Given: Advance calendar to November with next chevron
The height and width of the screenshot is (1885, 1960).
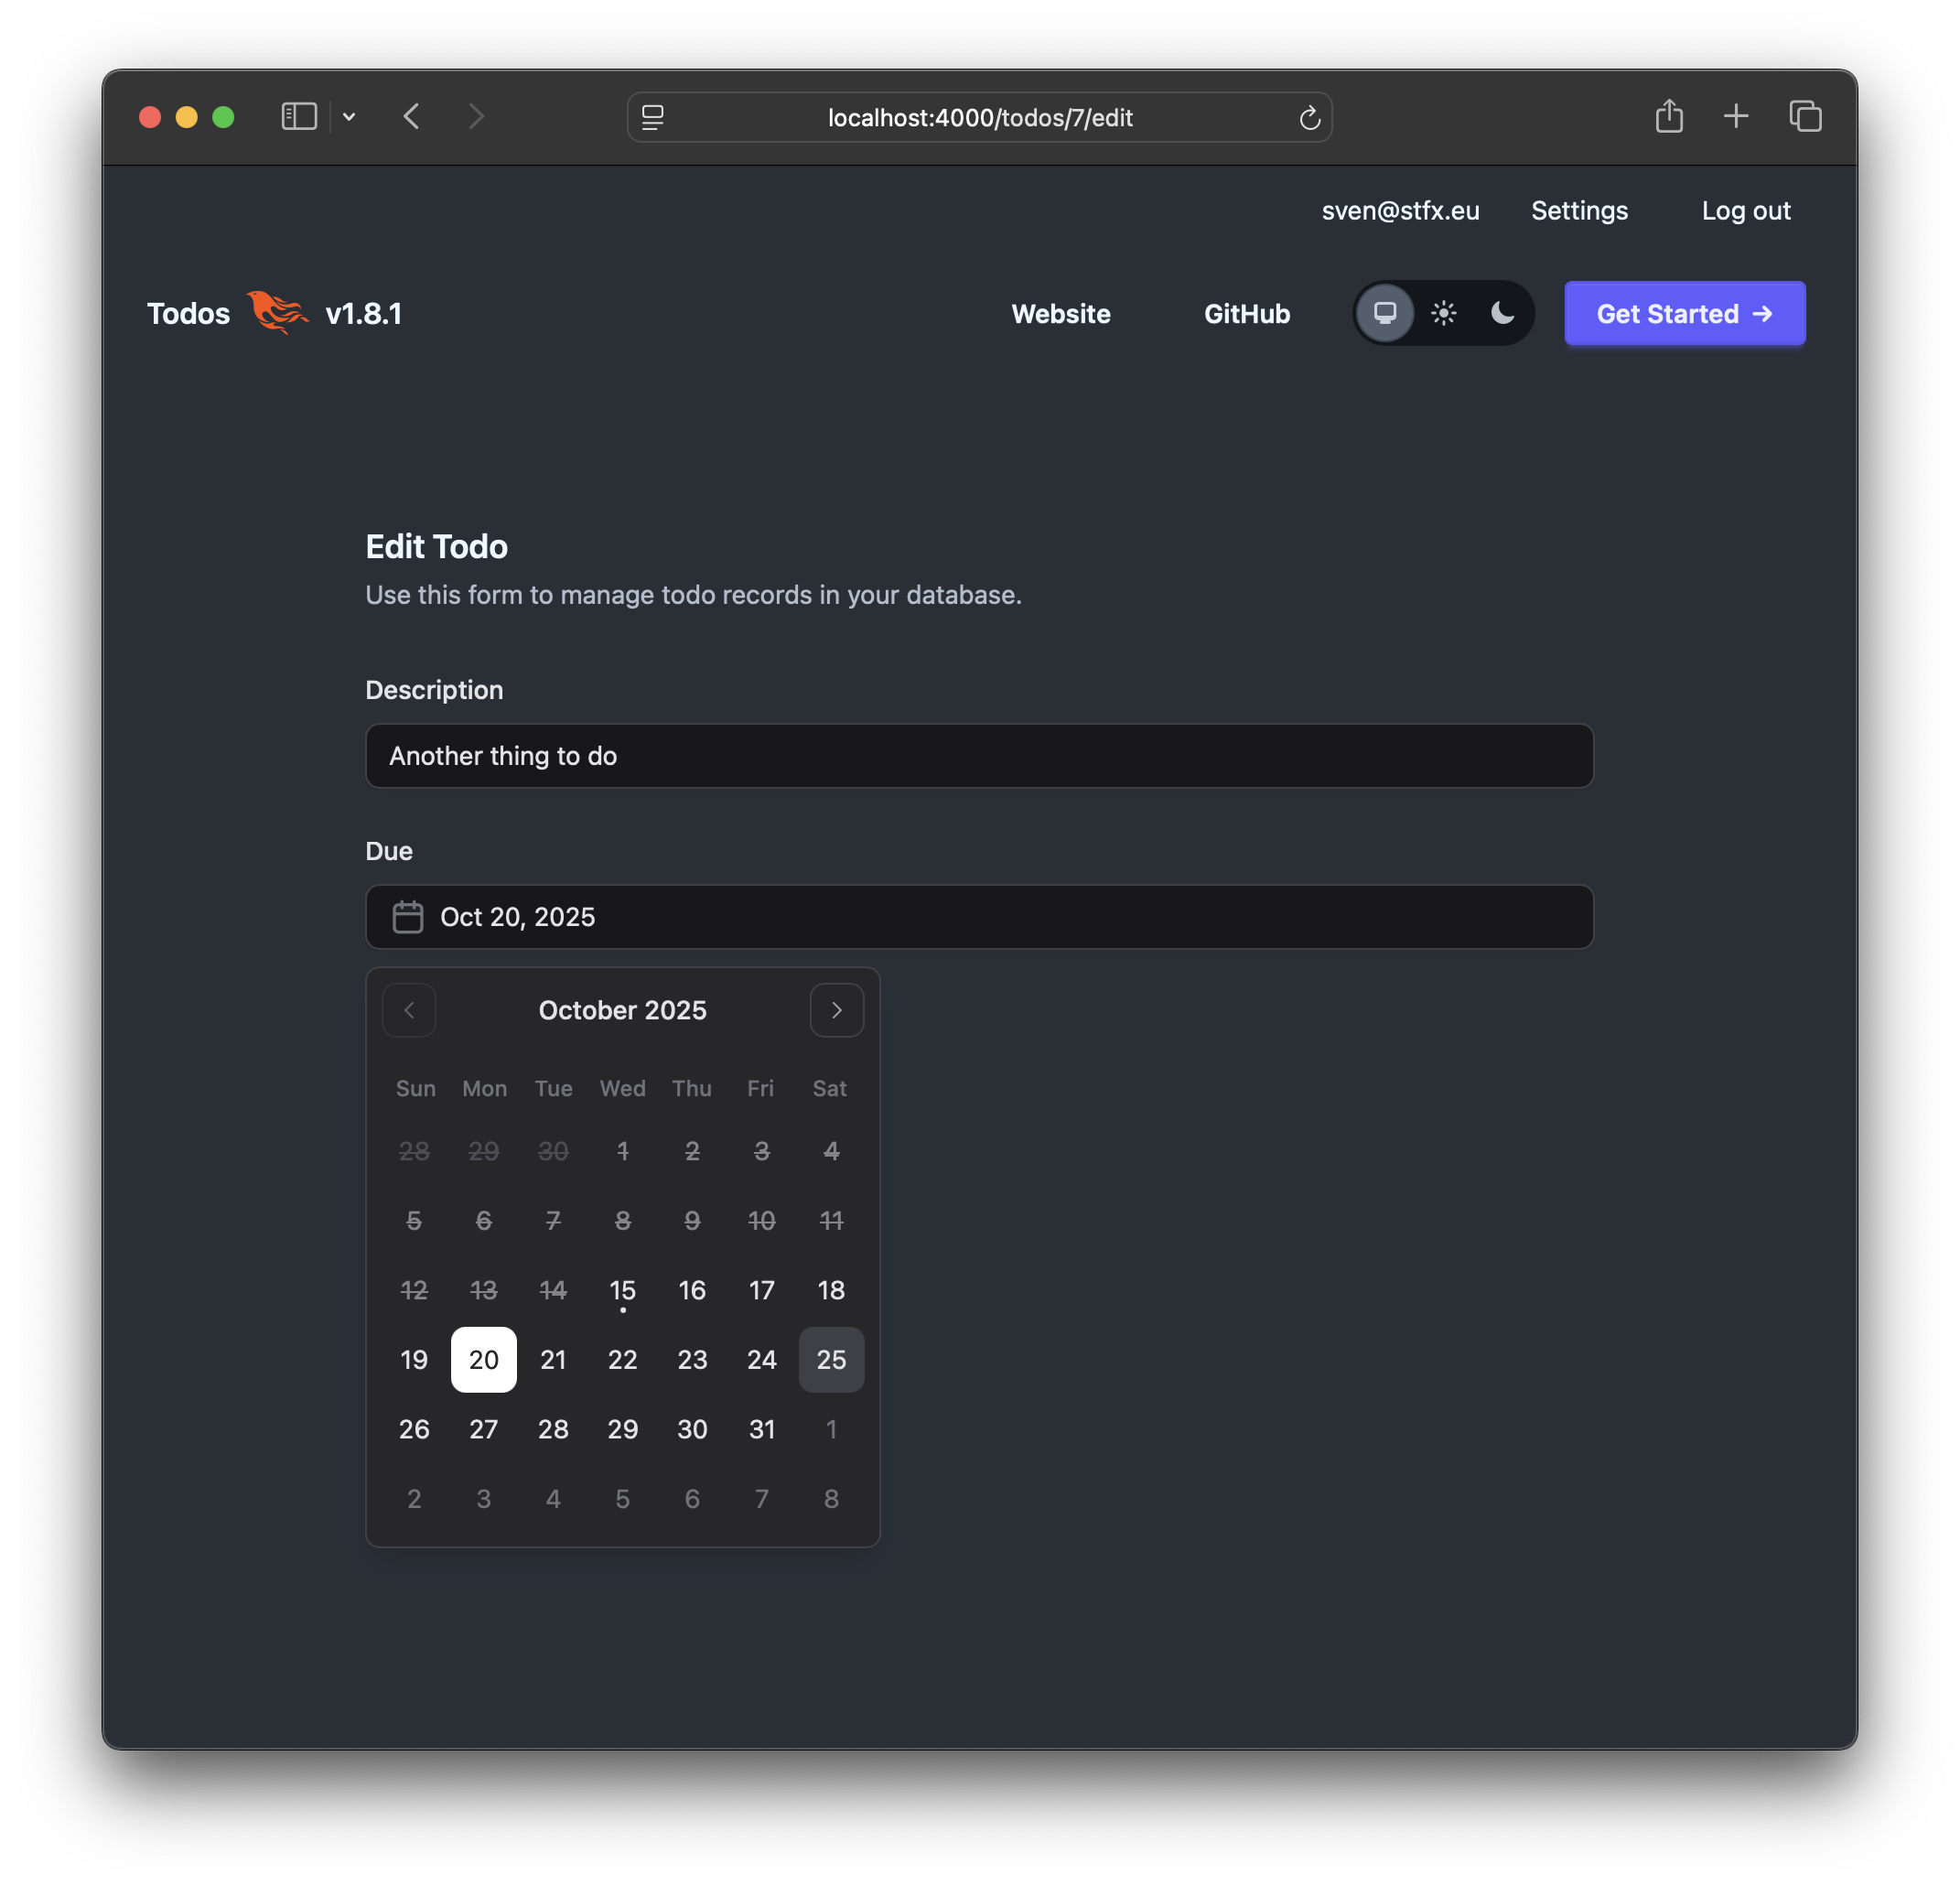Looking at the screenshot, I should point(837,1010).
